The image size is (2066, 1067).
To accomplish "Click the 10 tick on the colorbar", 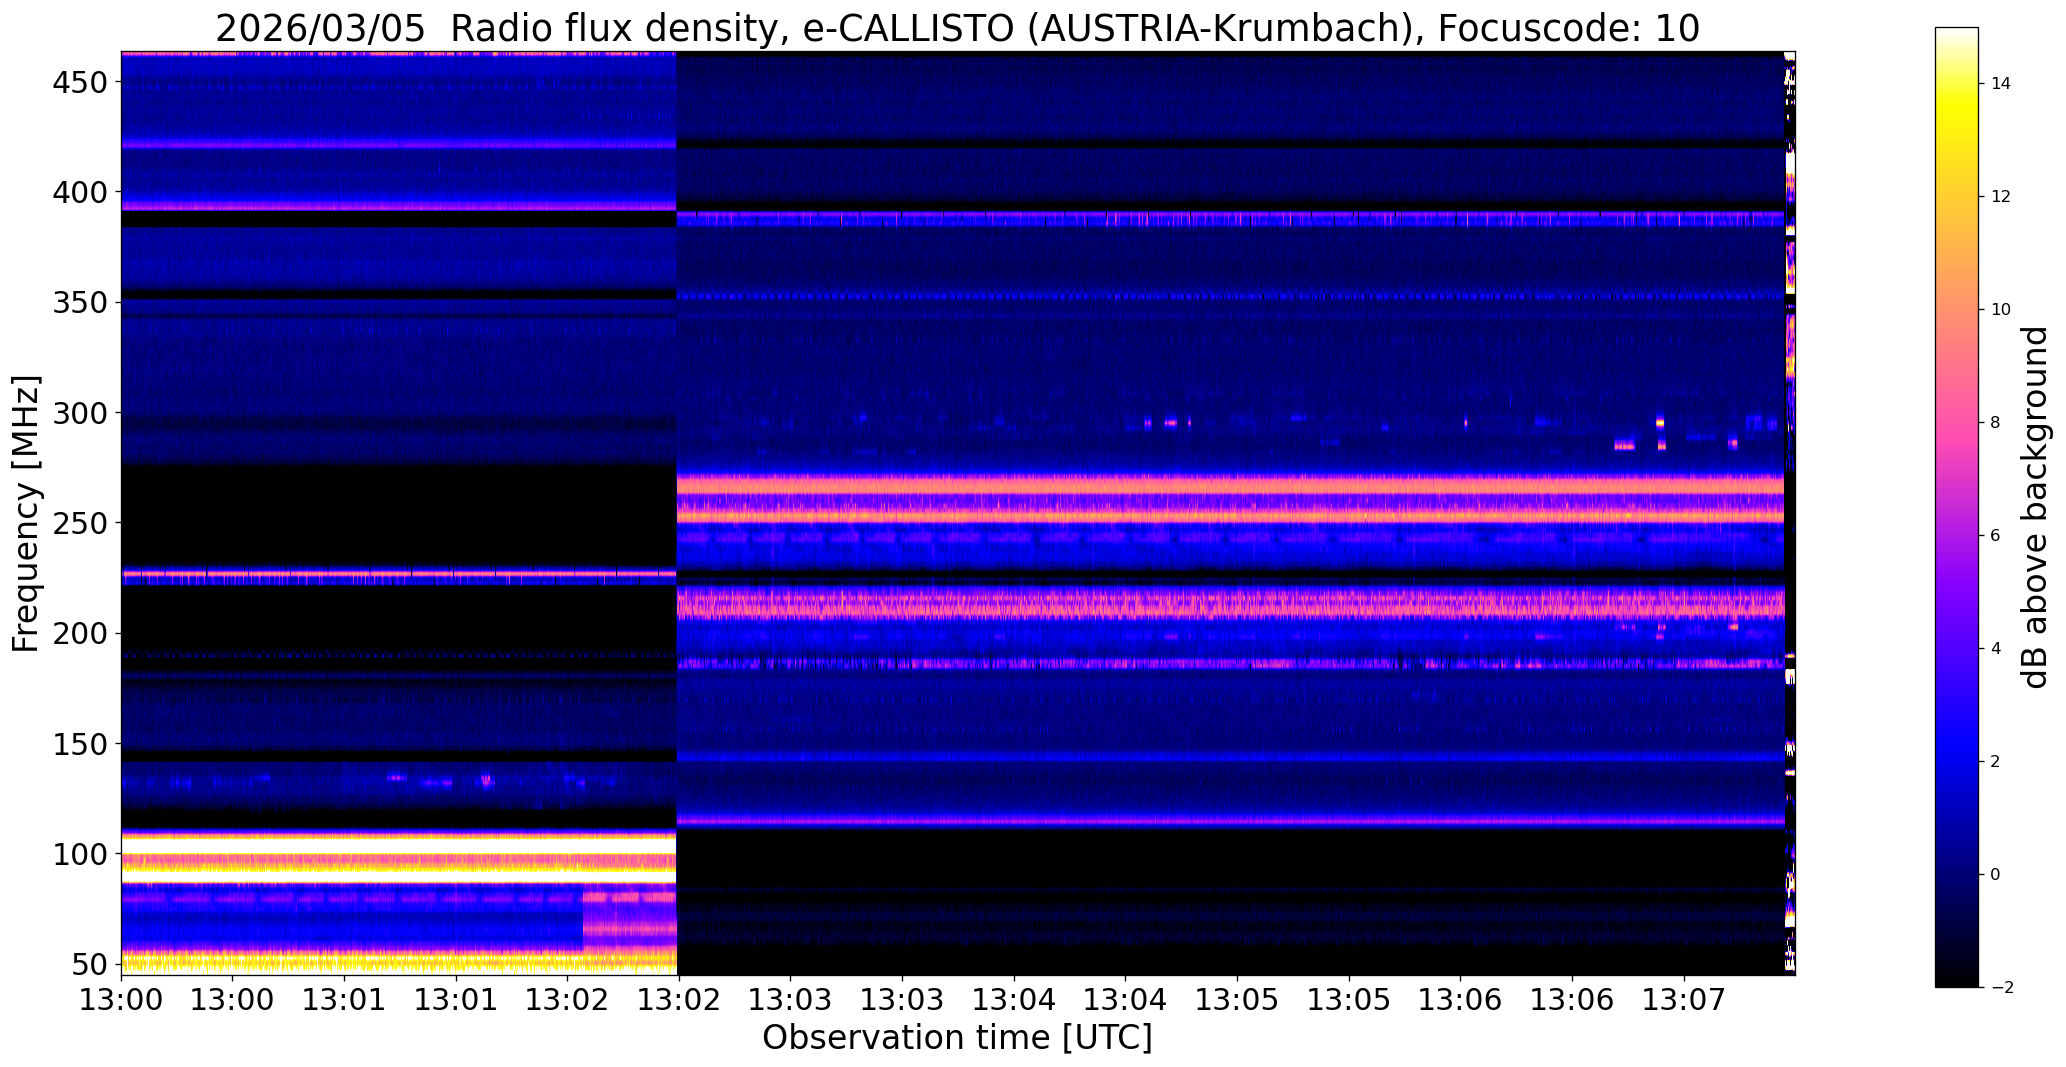I will coord(2001,309).
